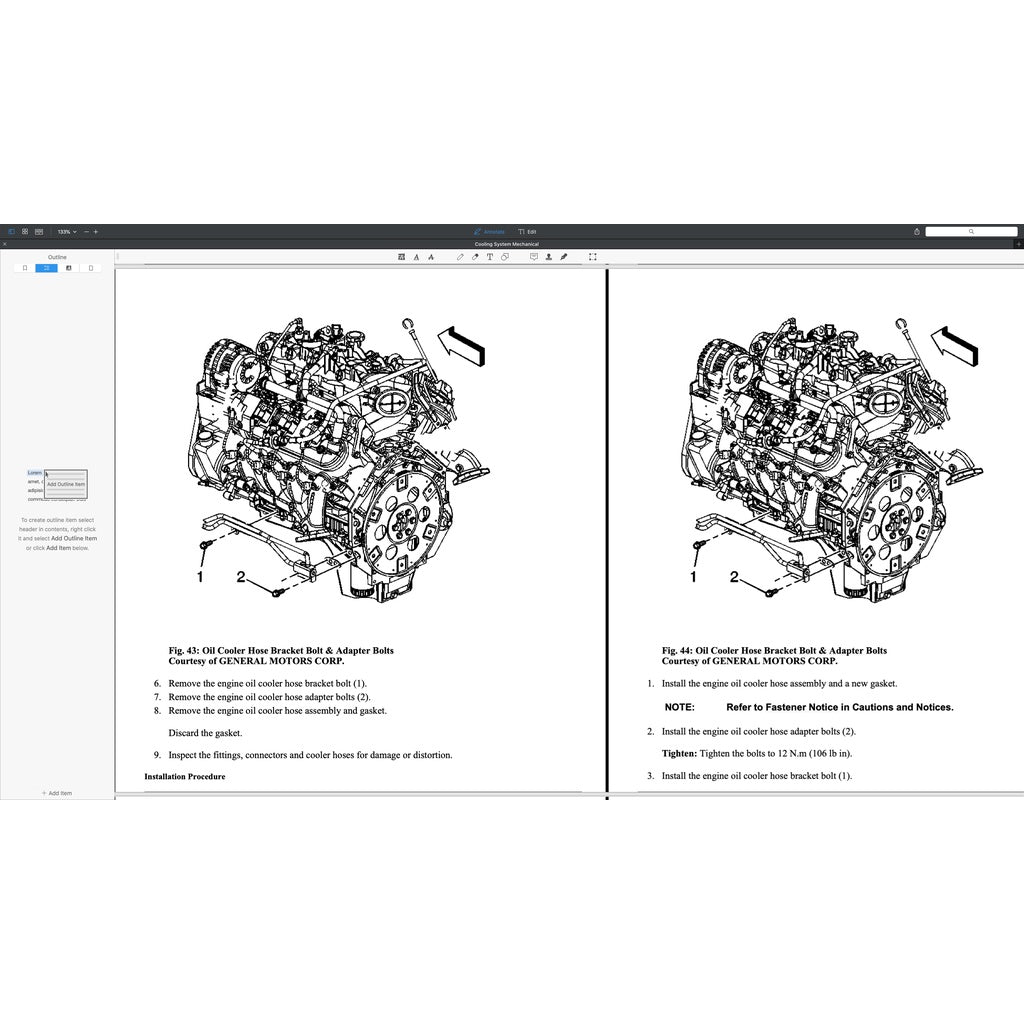The image size is (1024, 1024).
Task: Switch sidebar to Bookmarks view
Action: 25,268
